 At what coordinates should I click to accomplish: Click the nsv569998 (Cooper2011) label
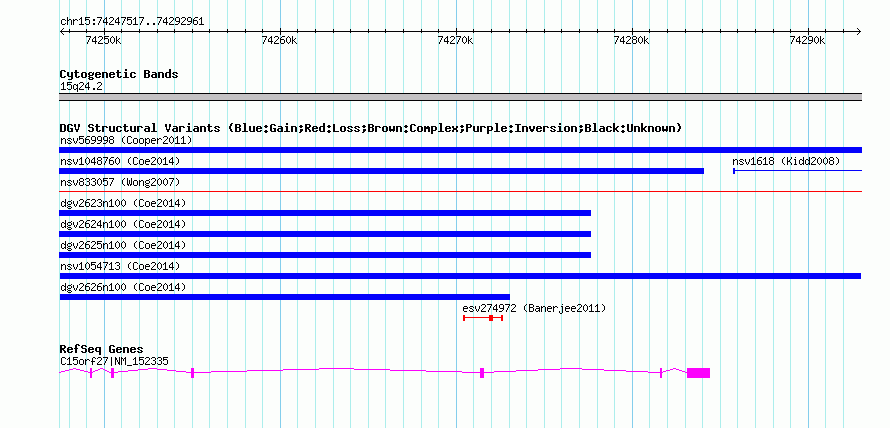(x=126, y=140)
